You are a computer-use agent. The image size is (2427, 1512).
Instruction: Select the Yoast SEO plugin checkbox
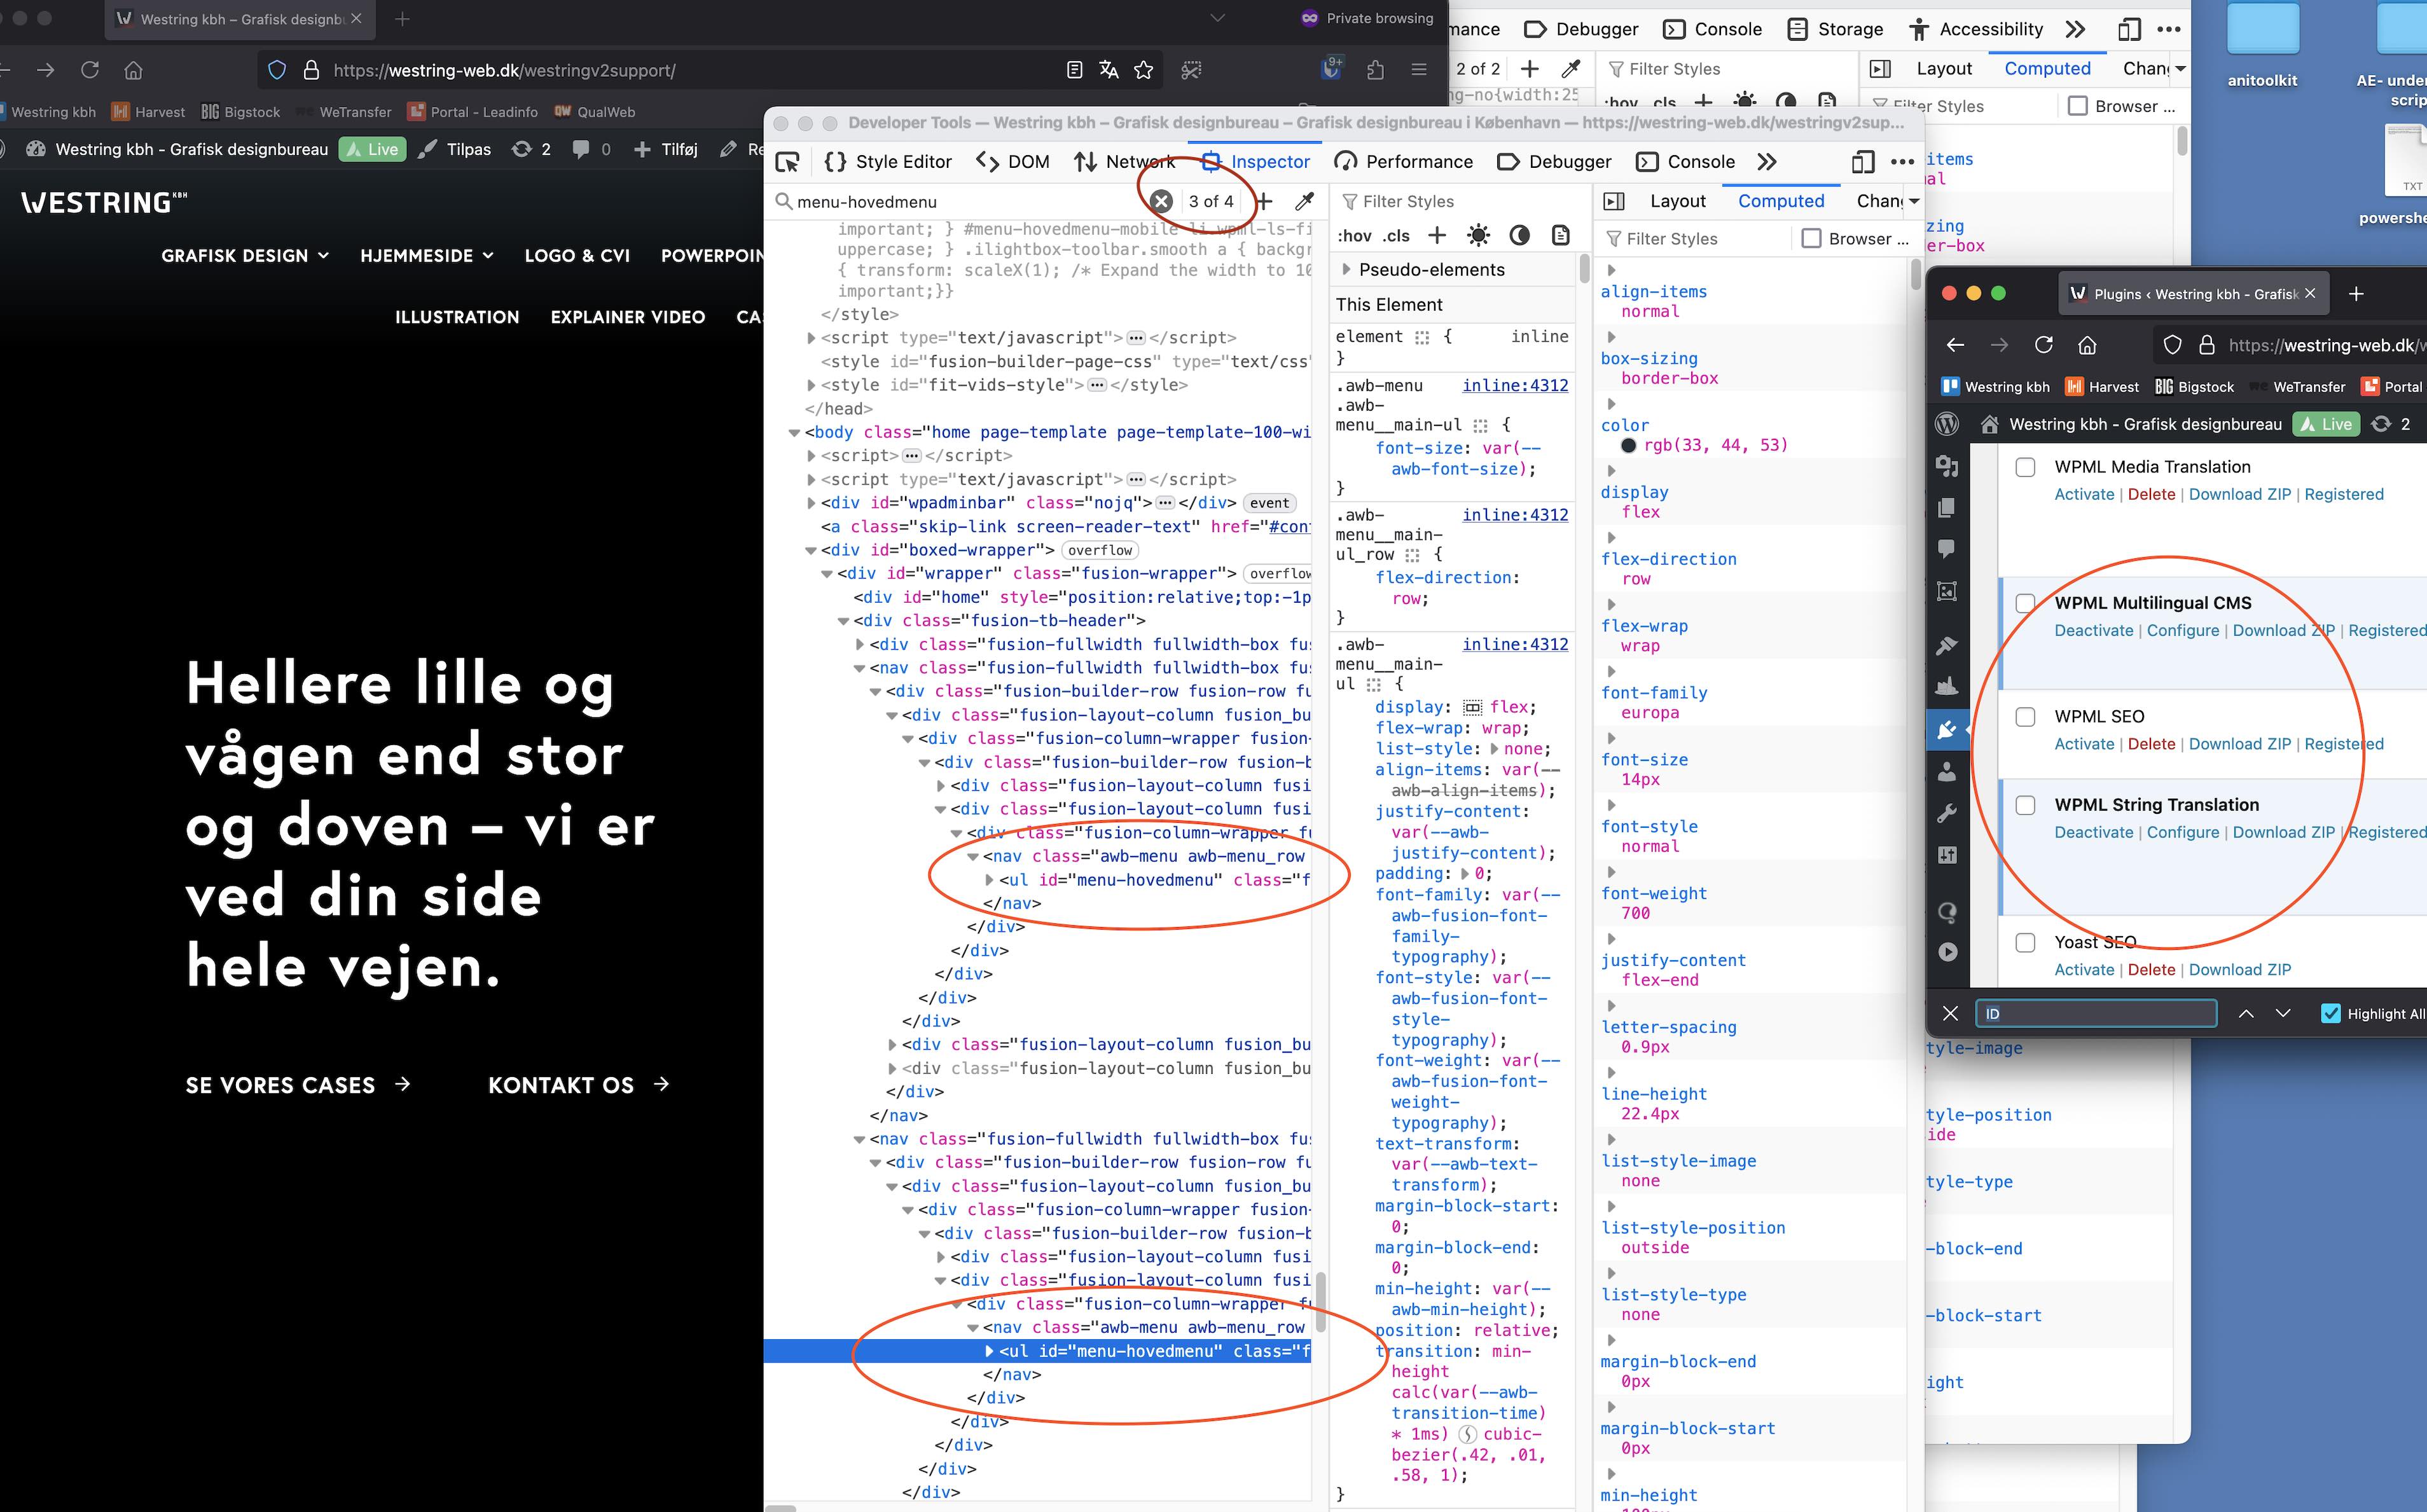pyautogui.click(x=2025, y=942)
